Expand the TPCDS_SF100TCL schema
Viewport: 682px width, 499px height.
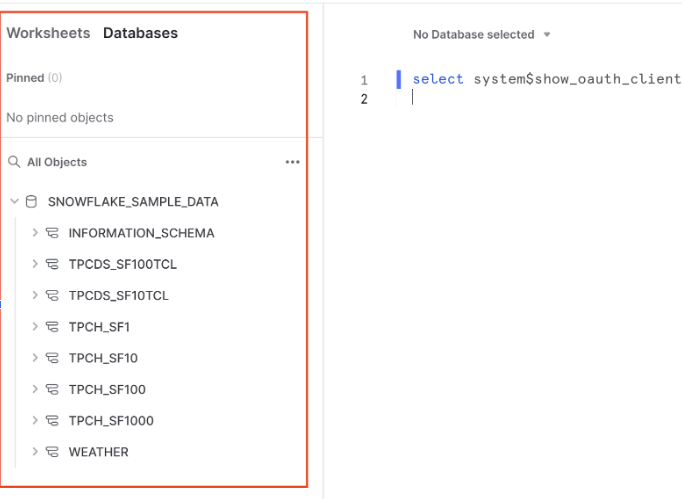click(x=35, y=264)
